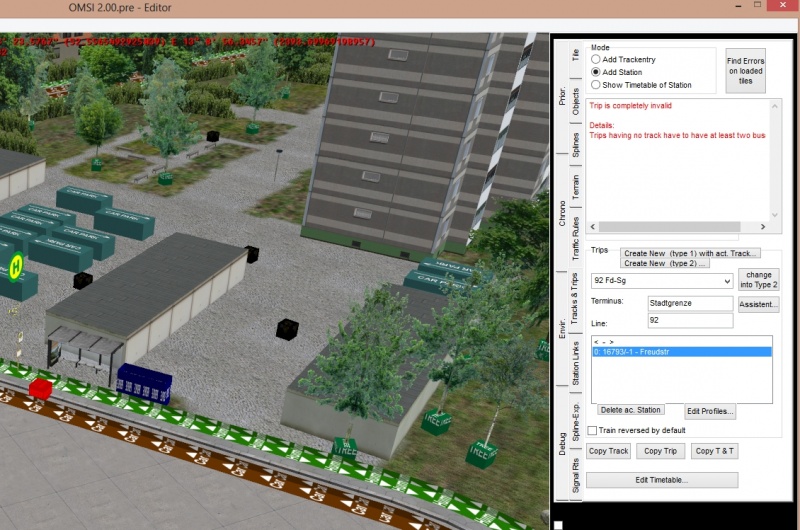Click the blue container object near the road
The width and height of the screenshot is (800, 530).
point(144,381)
